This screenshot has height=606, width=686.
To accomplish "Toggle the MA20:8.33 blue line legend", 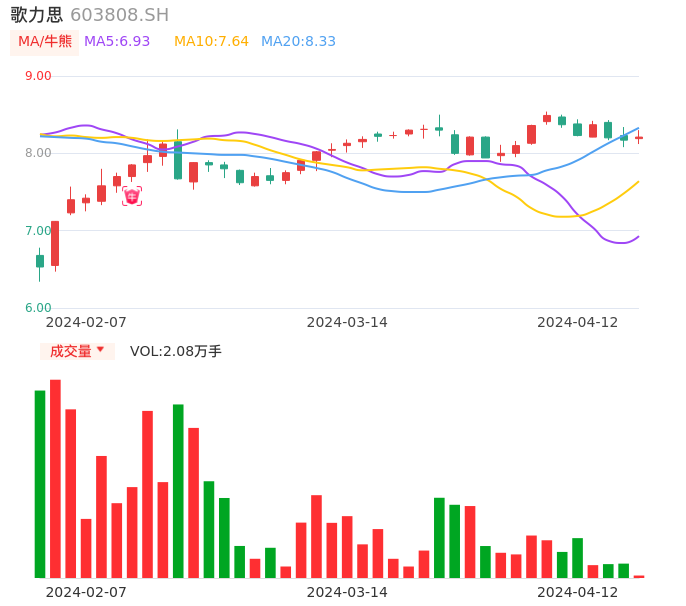I will coord(298,42).
